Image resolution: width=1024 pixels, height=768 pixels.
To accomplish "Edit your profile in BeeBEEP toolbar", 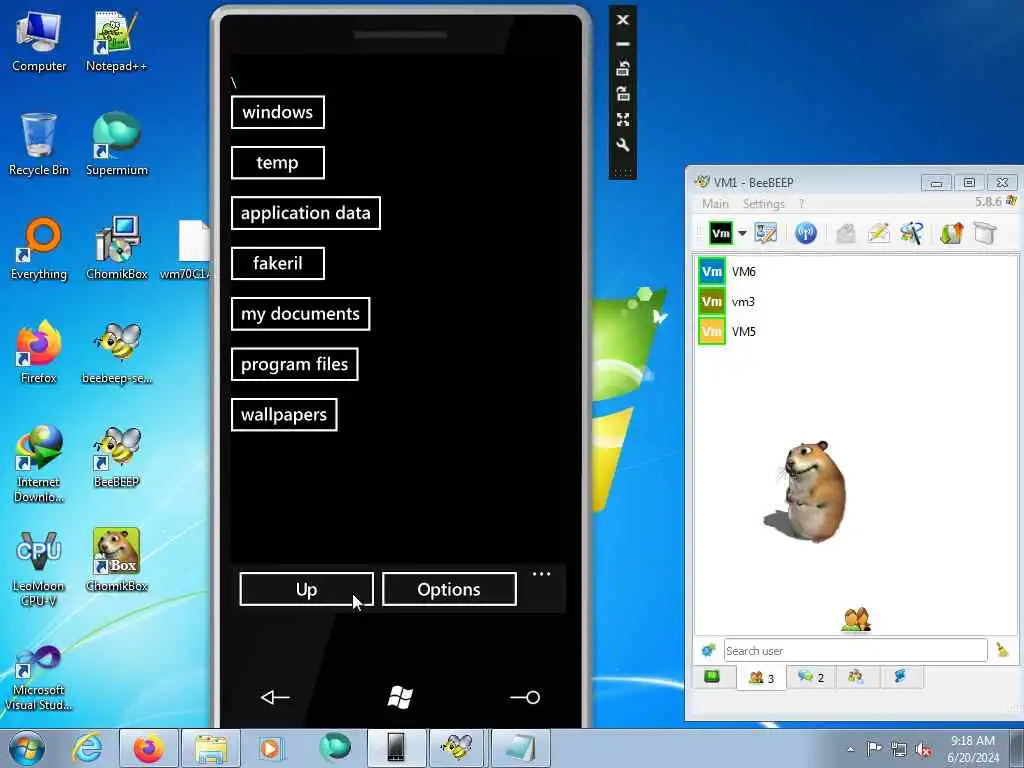I will (765, 233).
